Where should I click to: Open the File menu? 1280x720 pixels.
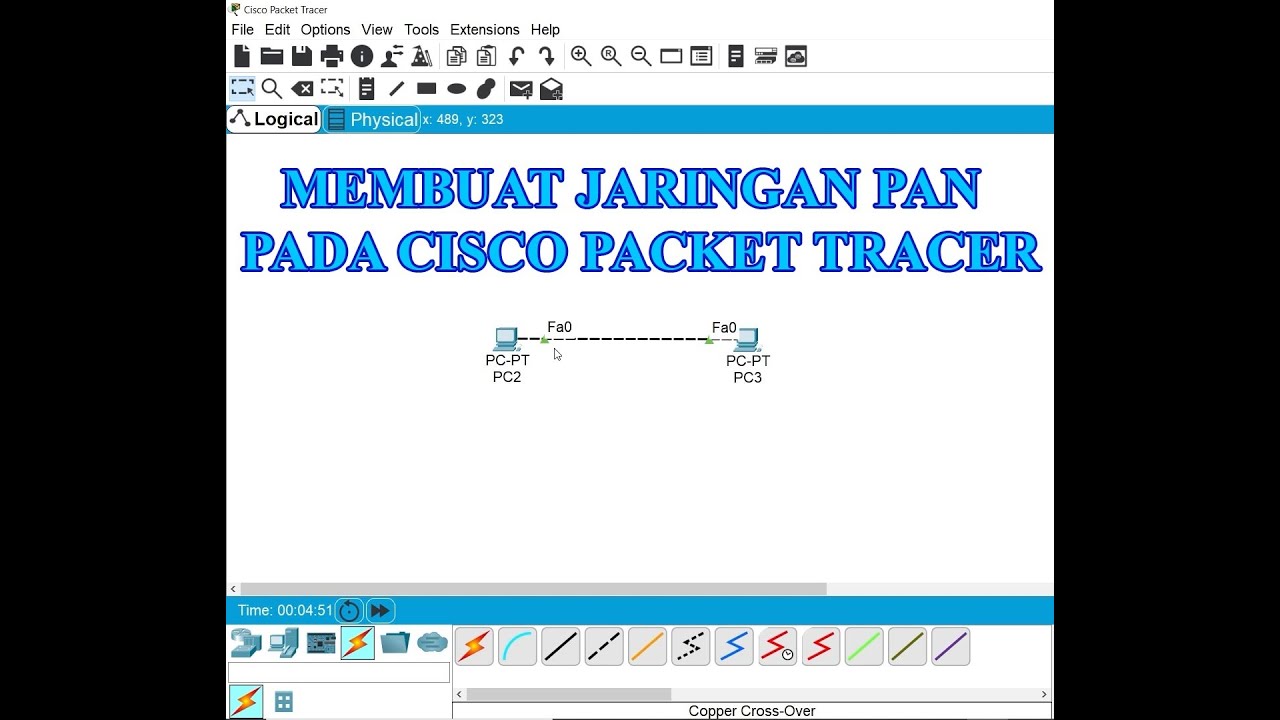coord(243,30)
